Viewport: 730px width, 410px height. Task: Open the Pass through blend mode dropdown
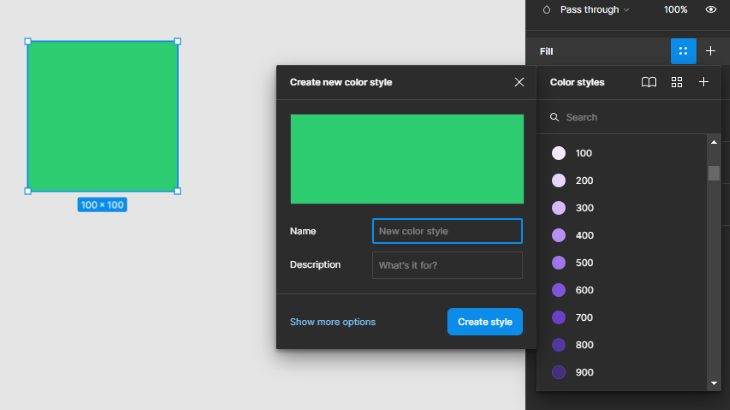594,10
